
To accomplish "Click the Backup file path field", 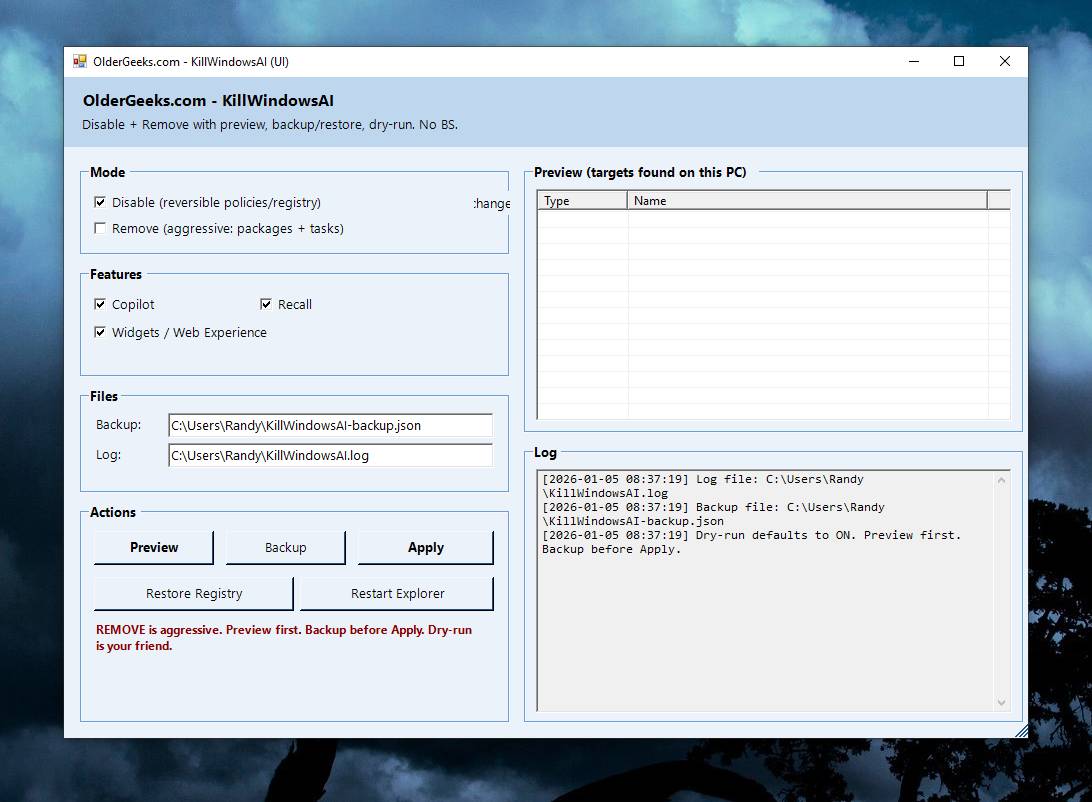I will click(x=330, y=425).
